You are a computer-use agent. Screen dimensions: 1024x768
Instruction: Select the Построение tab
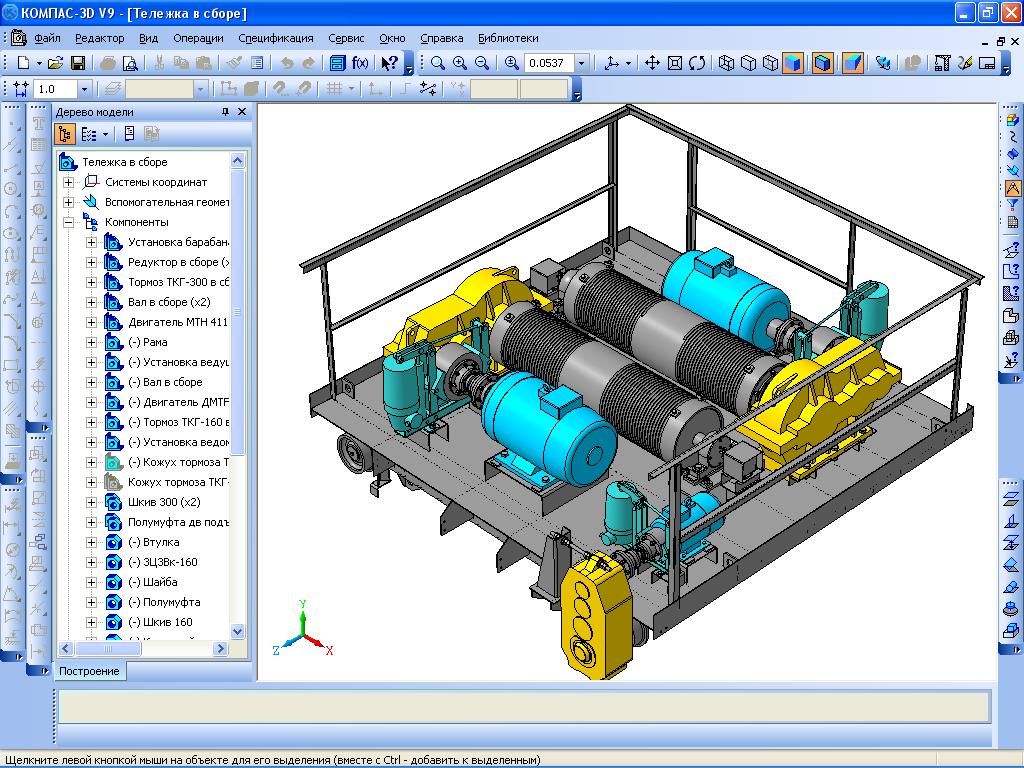tap(89, 671)
